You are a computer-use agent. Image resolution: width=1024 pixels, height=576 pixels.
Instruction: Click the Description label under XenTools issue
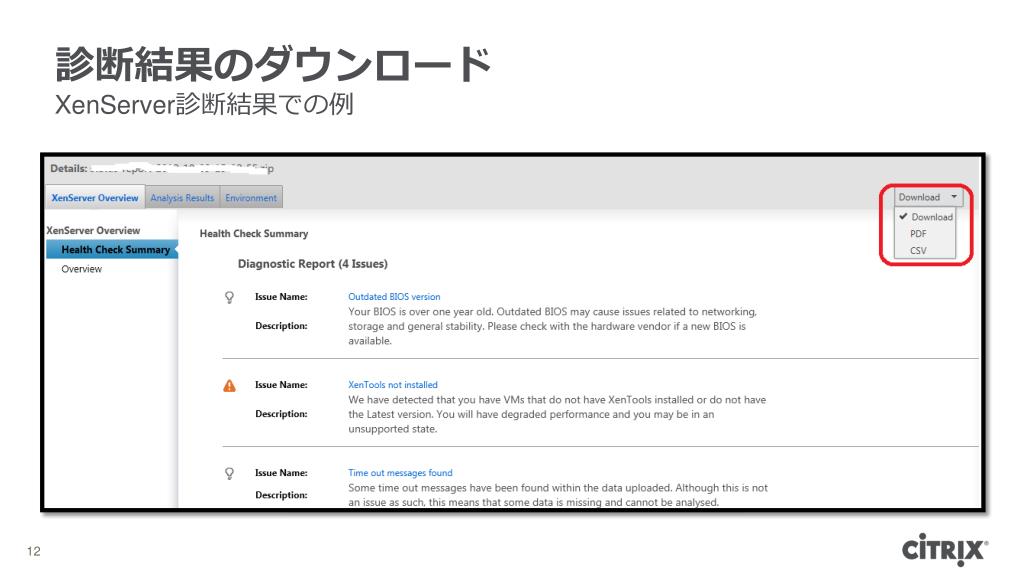tap(281, 414)
